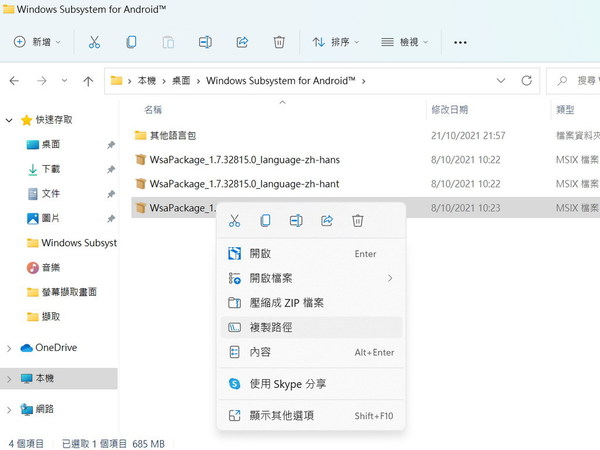Go back with the left arrow
The height and width of the screenshot is (450, 600).
(x=14, y=81)
